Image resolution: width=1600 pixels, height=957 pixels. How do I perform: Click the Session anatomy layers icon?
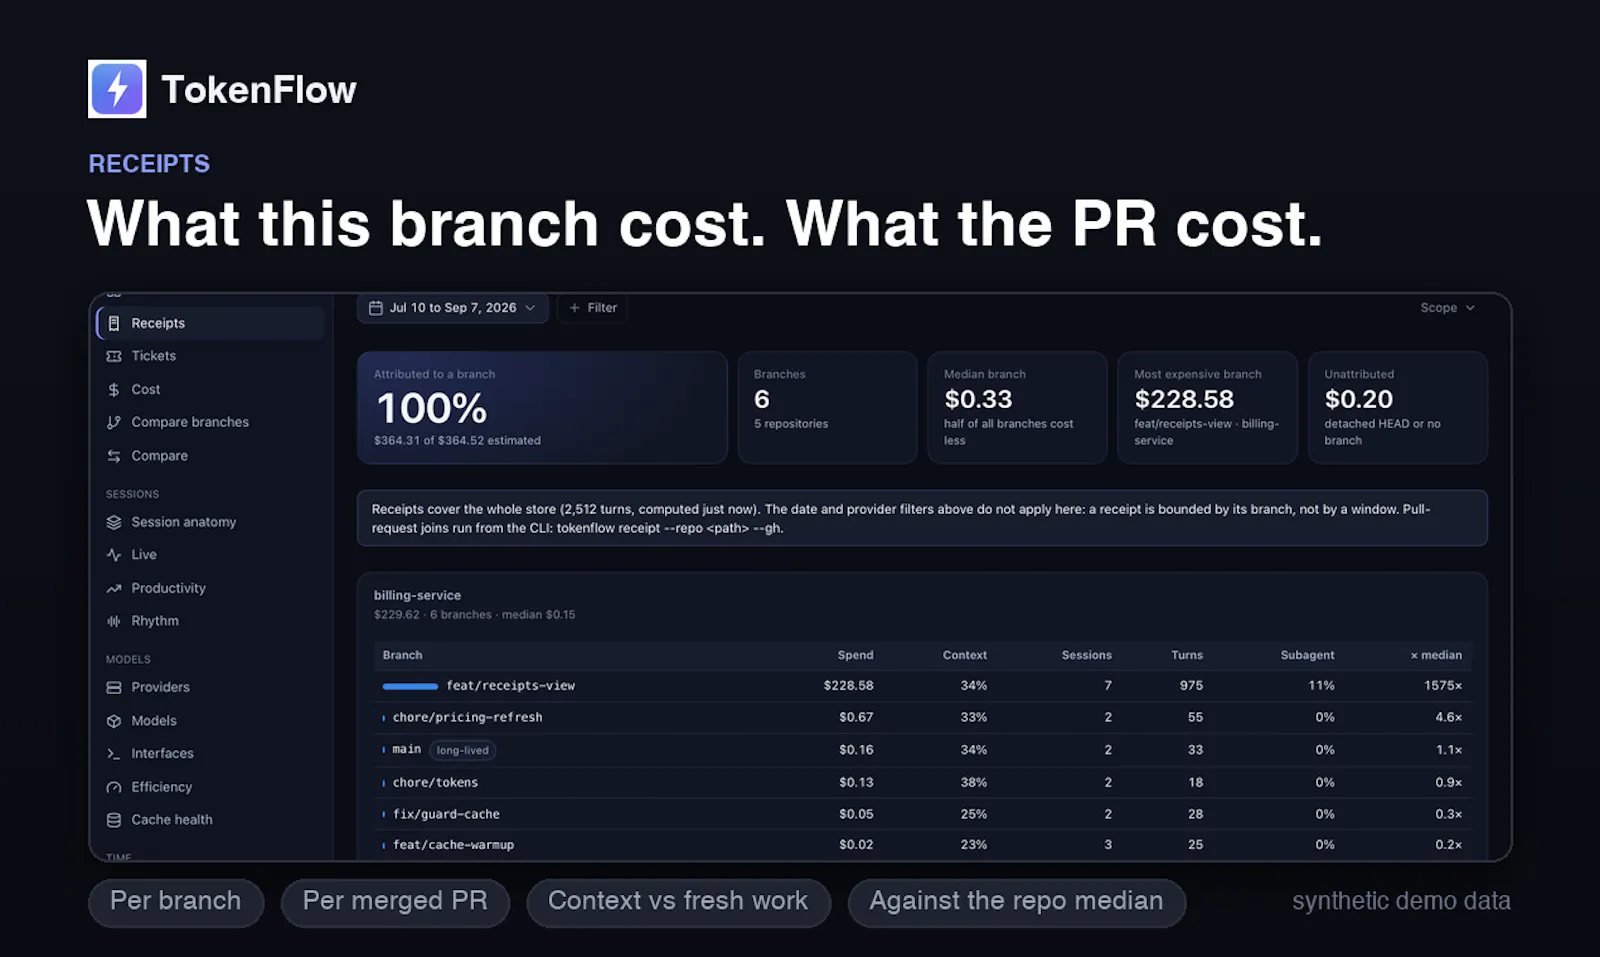tap(114, 522)
